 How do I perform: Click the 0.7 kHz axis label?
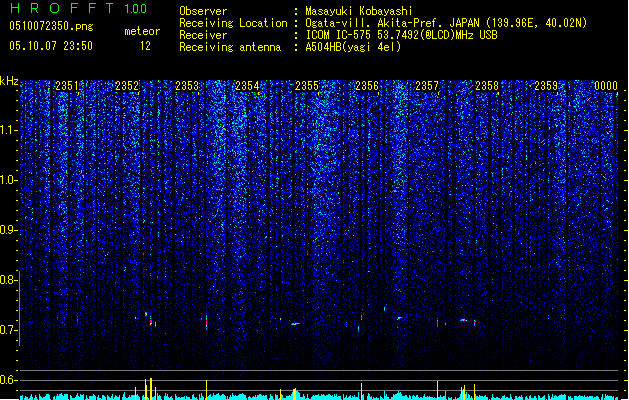click(8, 330)
